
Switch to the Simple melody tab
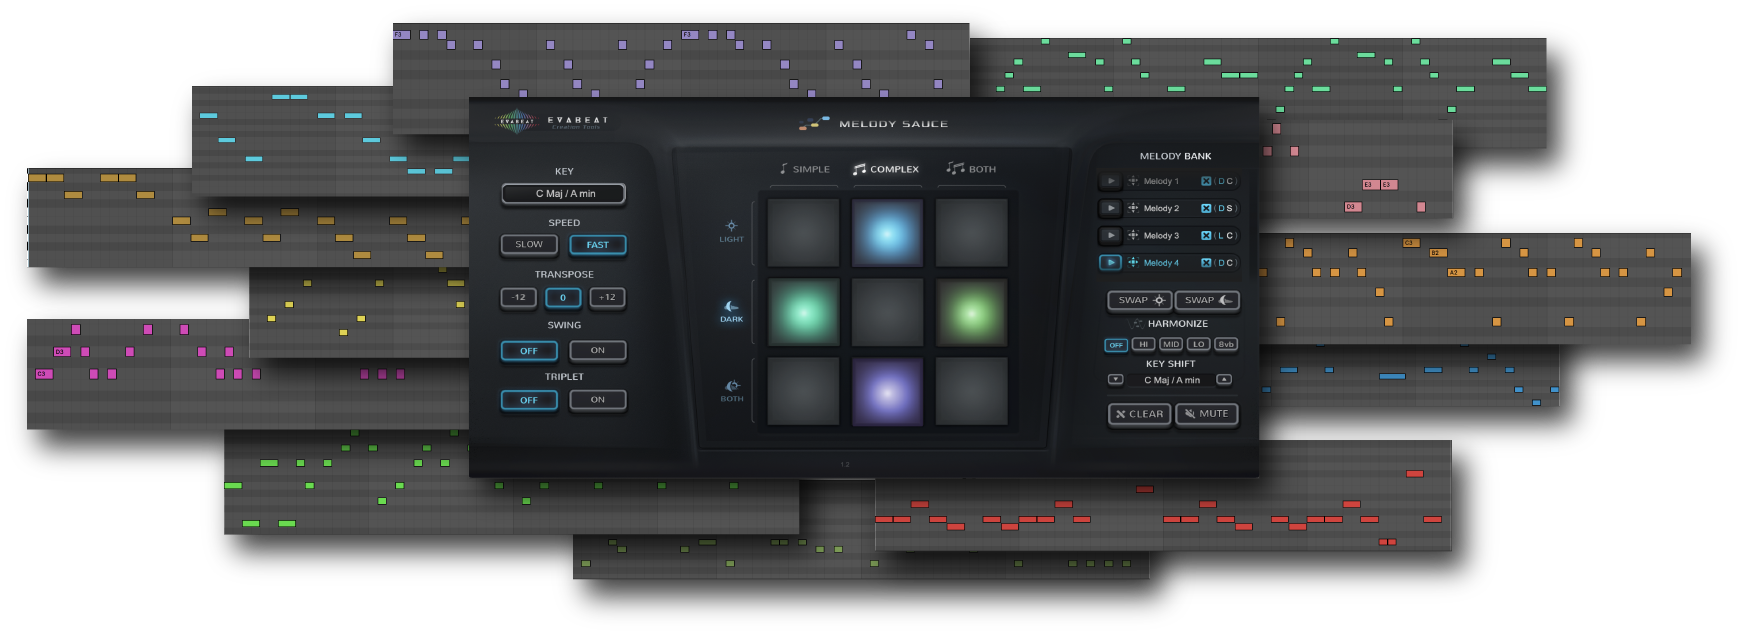point(804,169)
